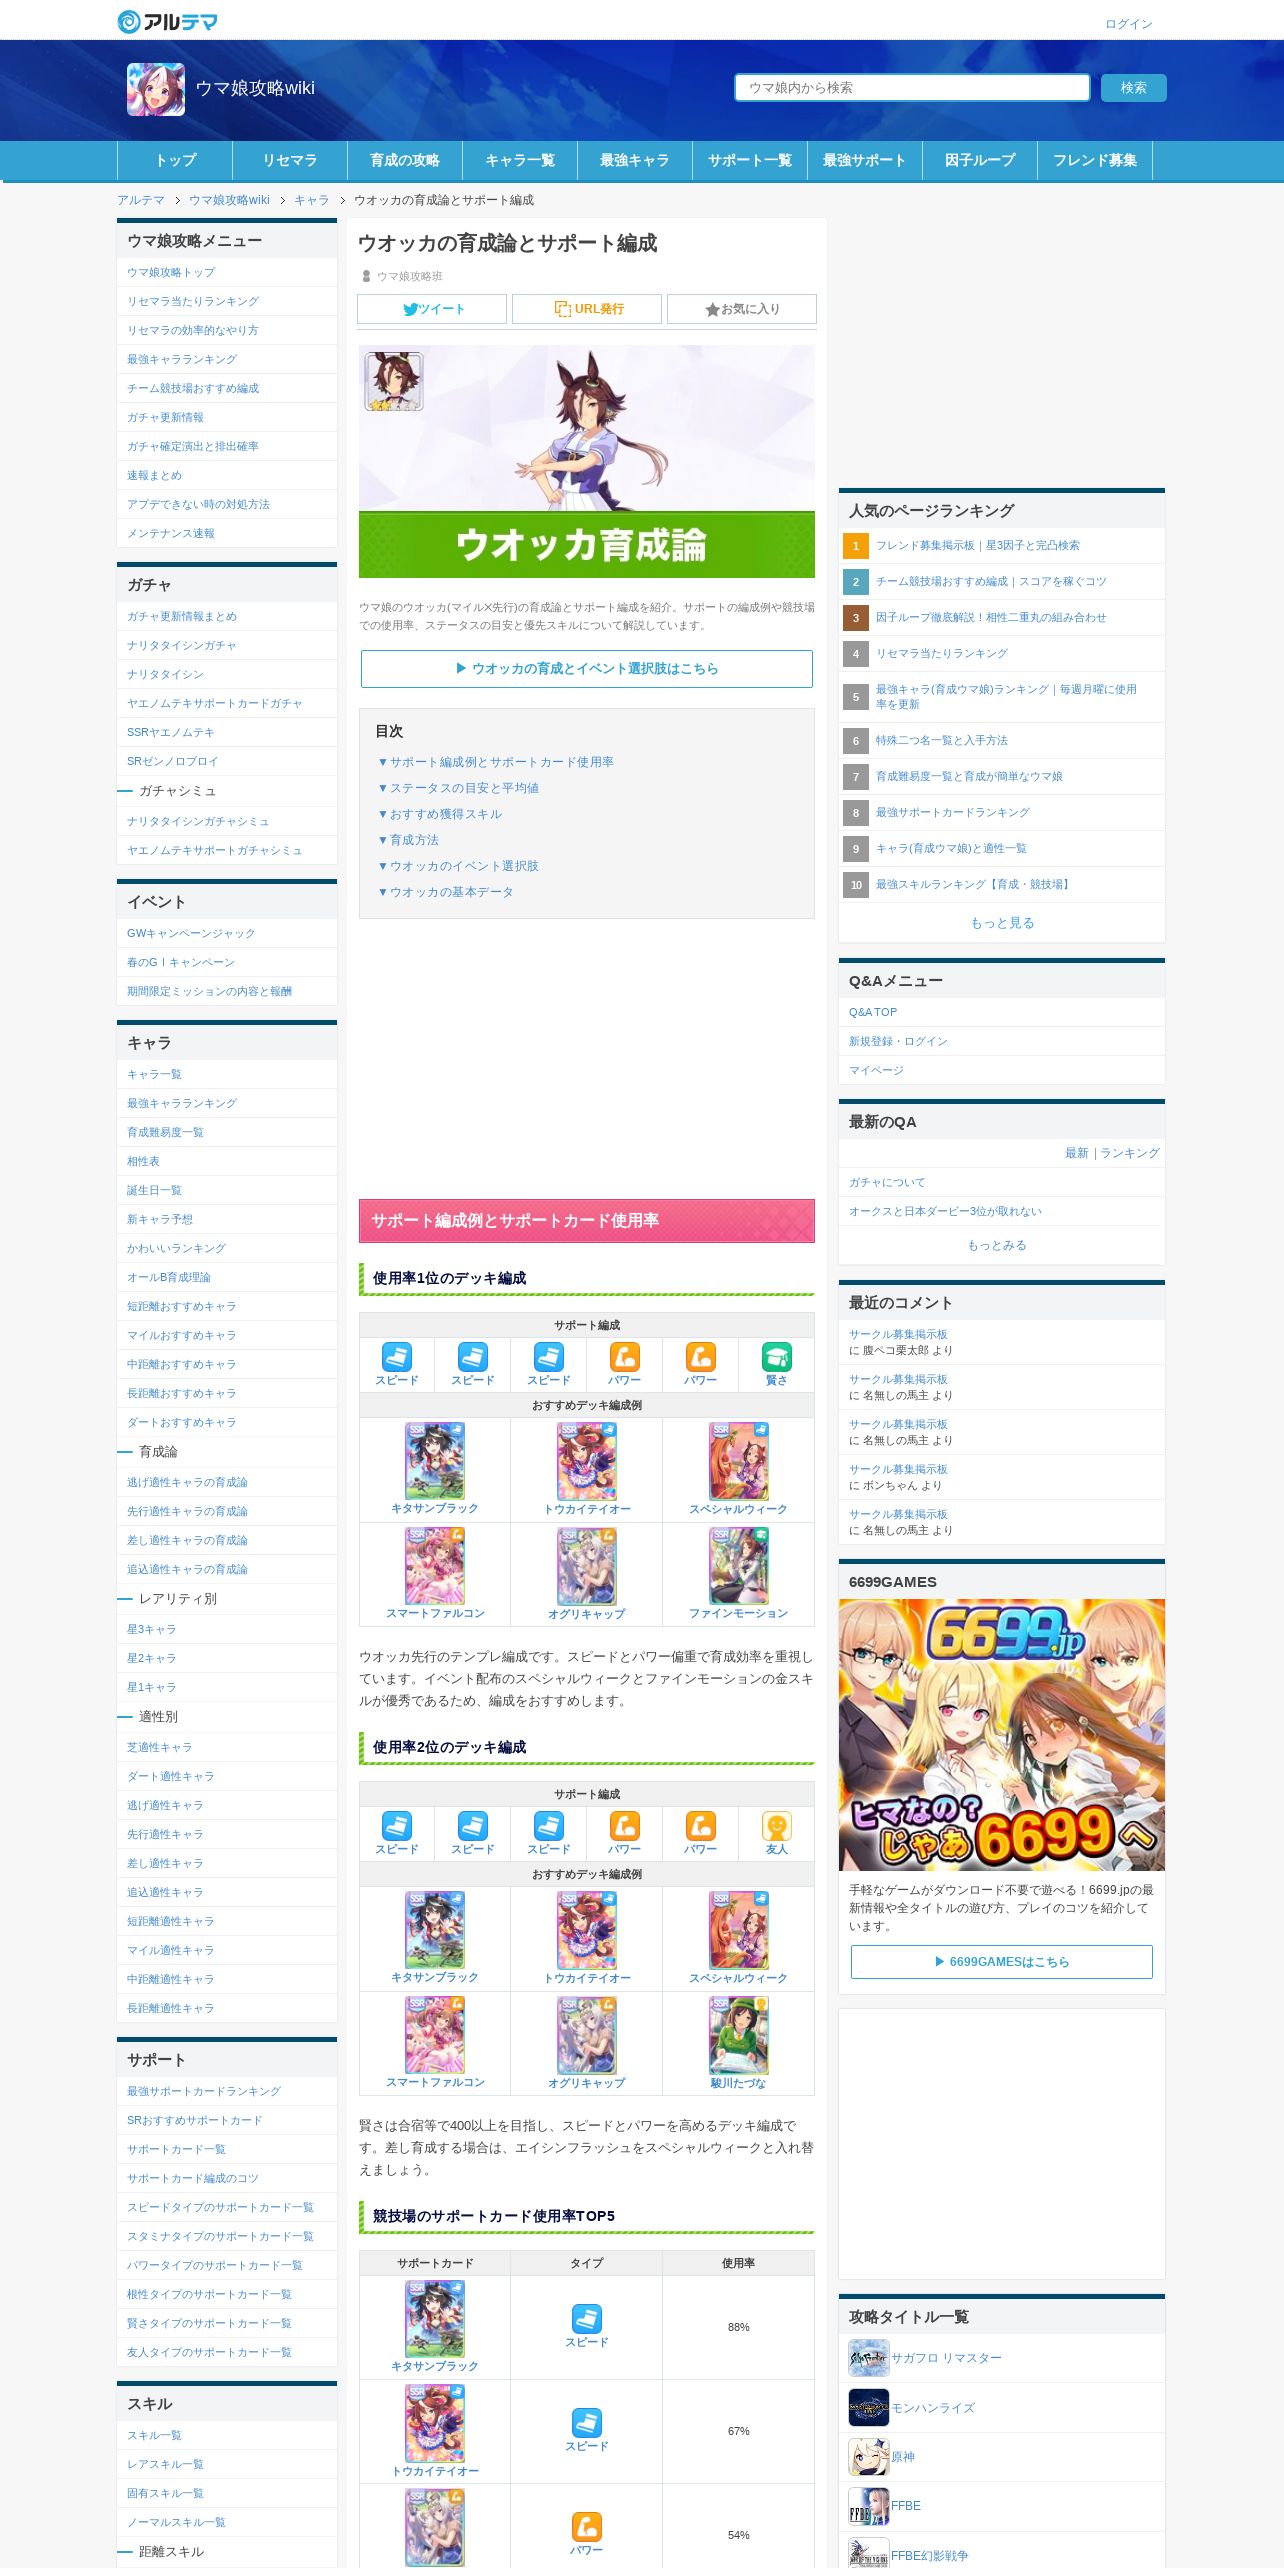Image resolution: width=1284 pixels, height=2568 pixels.
Task: Open オグリキャップ card in rank 1 deck
Action: coord(587,1566)
